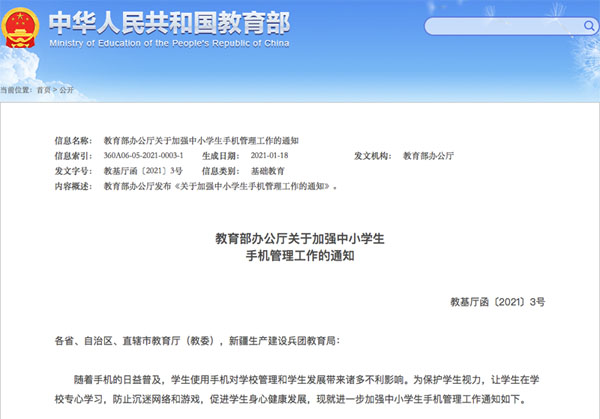Select issuing body 教育部办公厅 value
600x419 pixels.
tap(428, 156)
